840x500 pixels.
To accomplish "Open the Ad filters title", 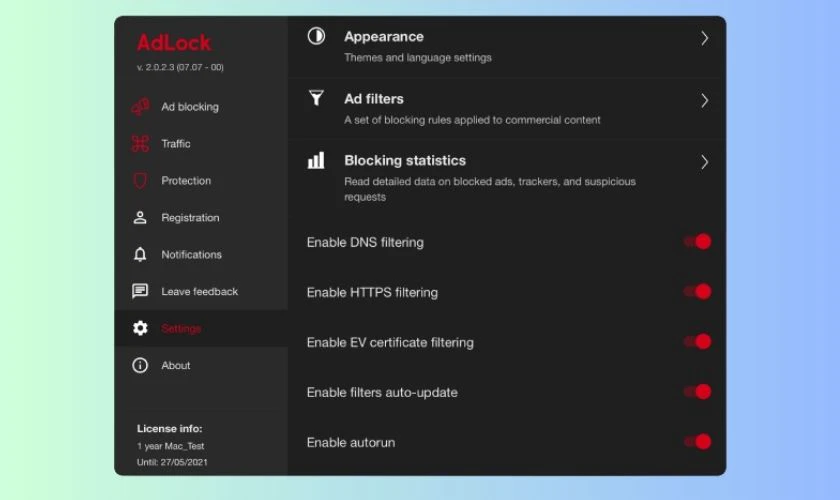I will tap(373, 99).
